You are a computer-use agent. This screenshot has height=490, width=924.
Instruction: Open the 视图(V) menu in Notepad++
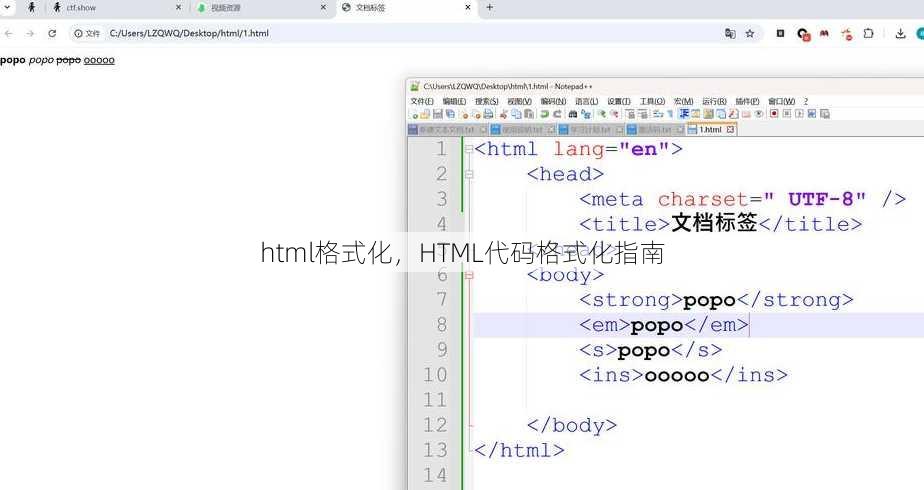point(519,101)
